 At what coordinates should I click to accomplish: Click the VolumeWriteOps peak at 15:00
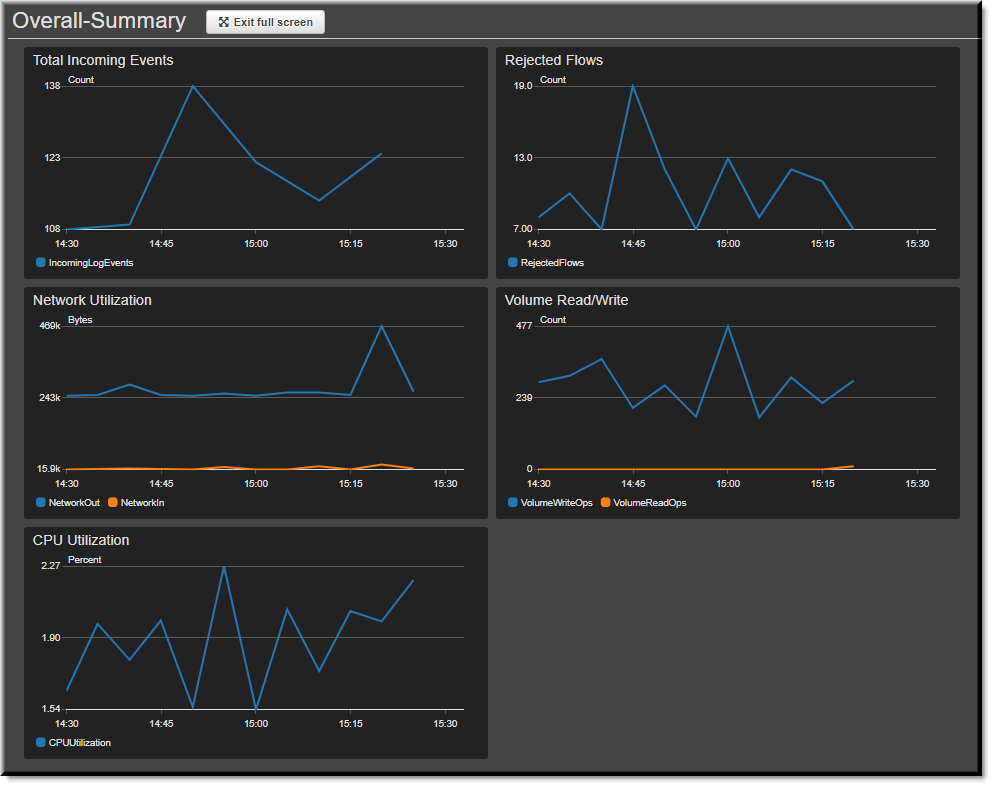click(x=728, y=327)
